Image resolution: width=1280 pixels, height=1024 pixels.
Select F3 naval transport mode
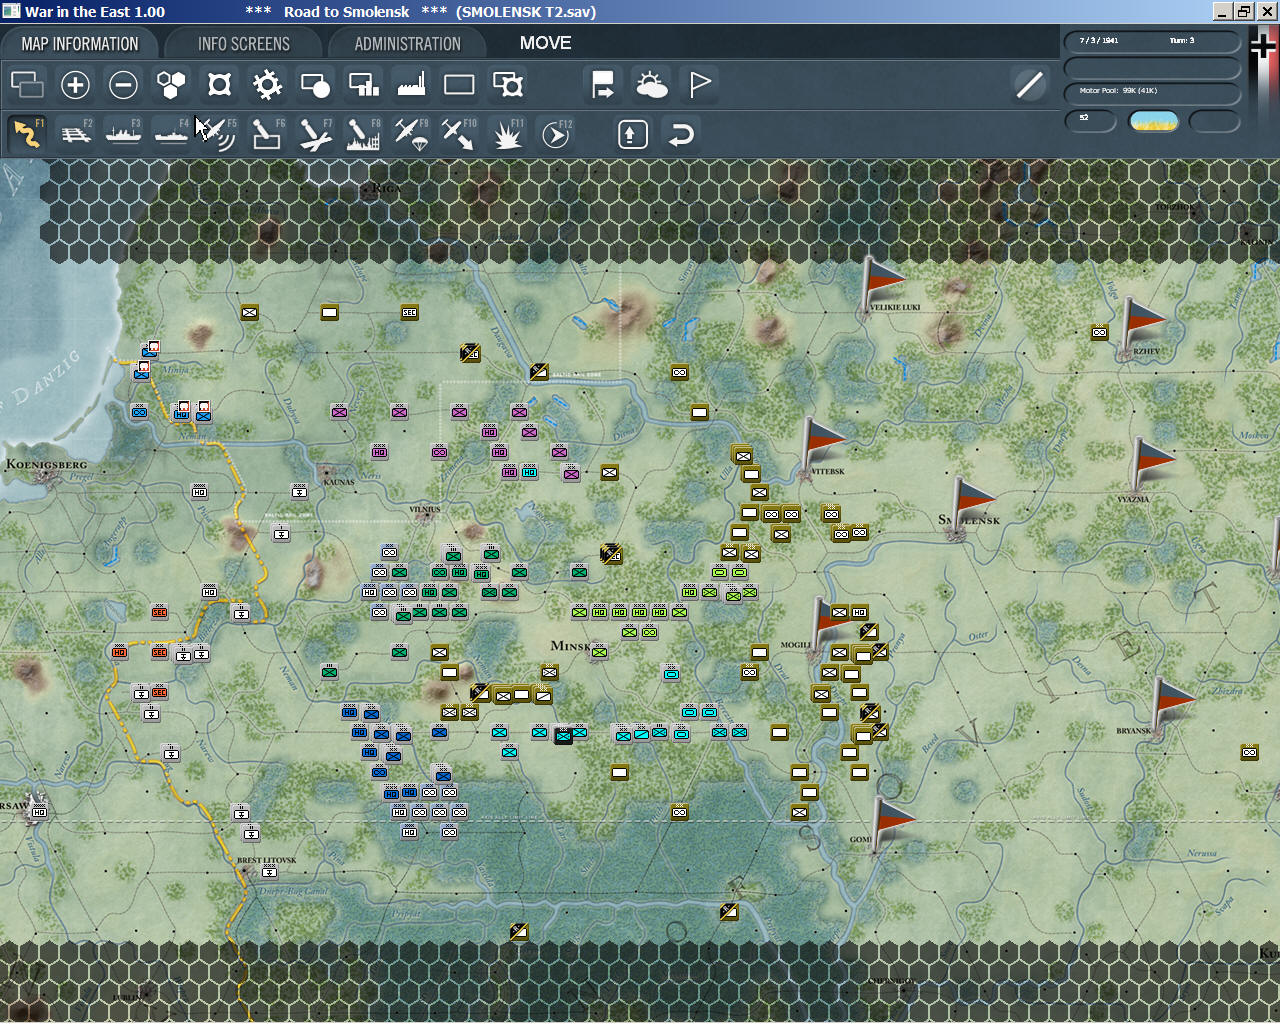123,134
